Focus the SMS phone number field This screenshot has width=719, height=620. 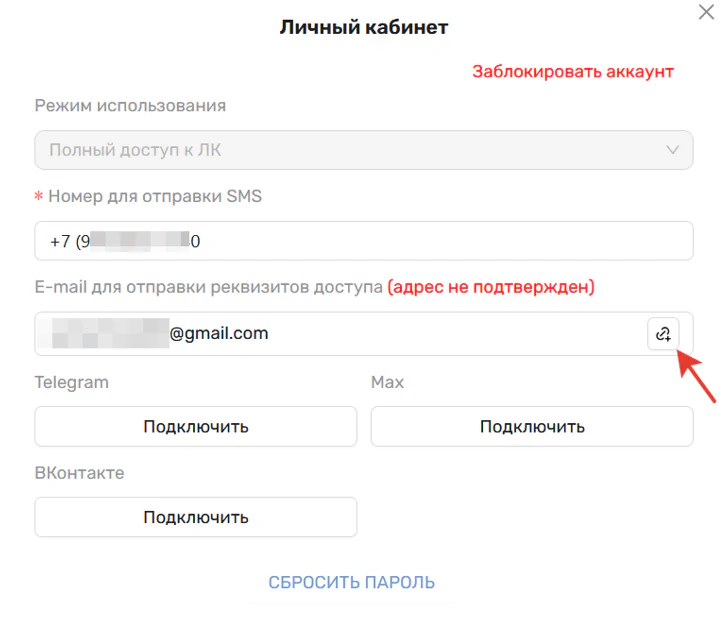tap(364, 241)
